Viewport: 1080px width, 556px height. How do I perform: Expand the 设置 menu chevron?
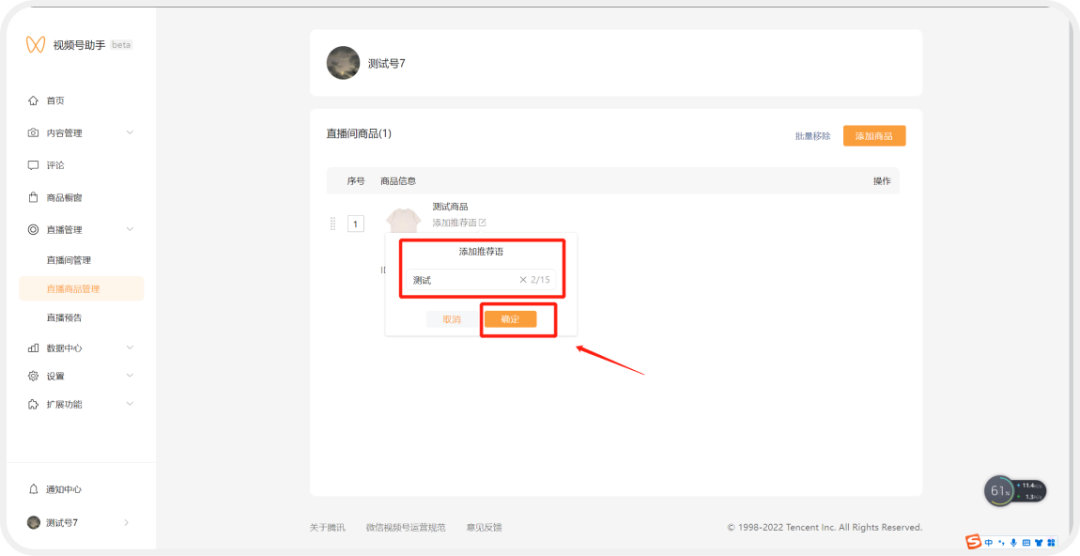129,375
